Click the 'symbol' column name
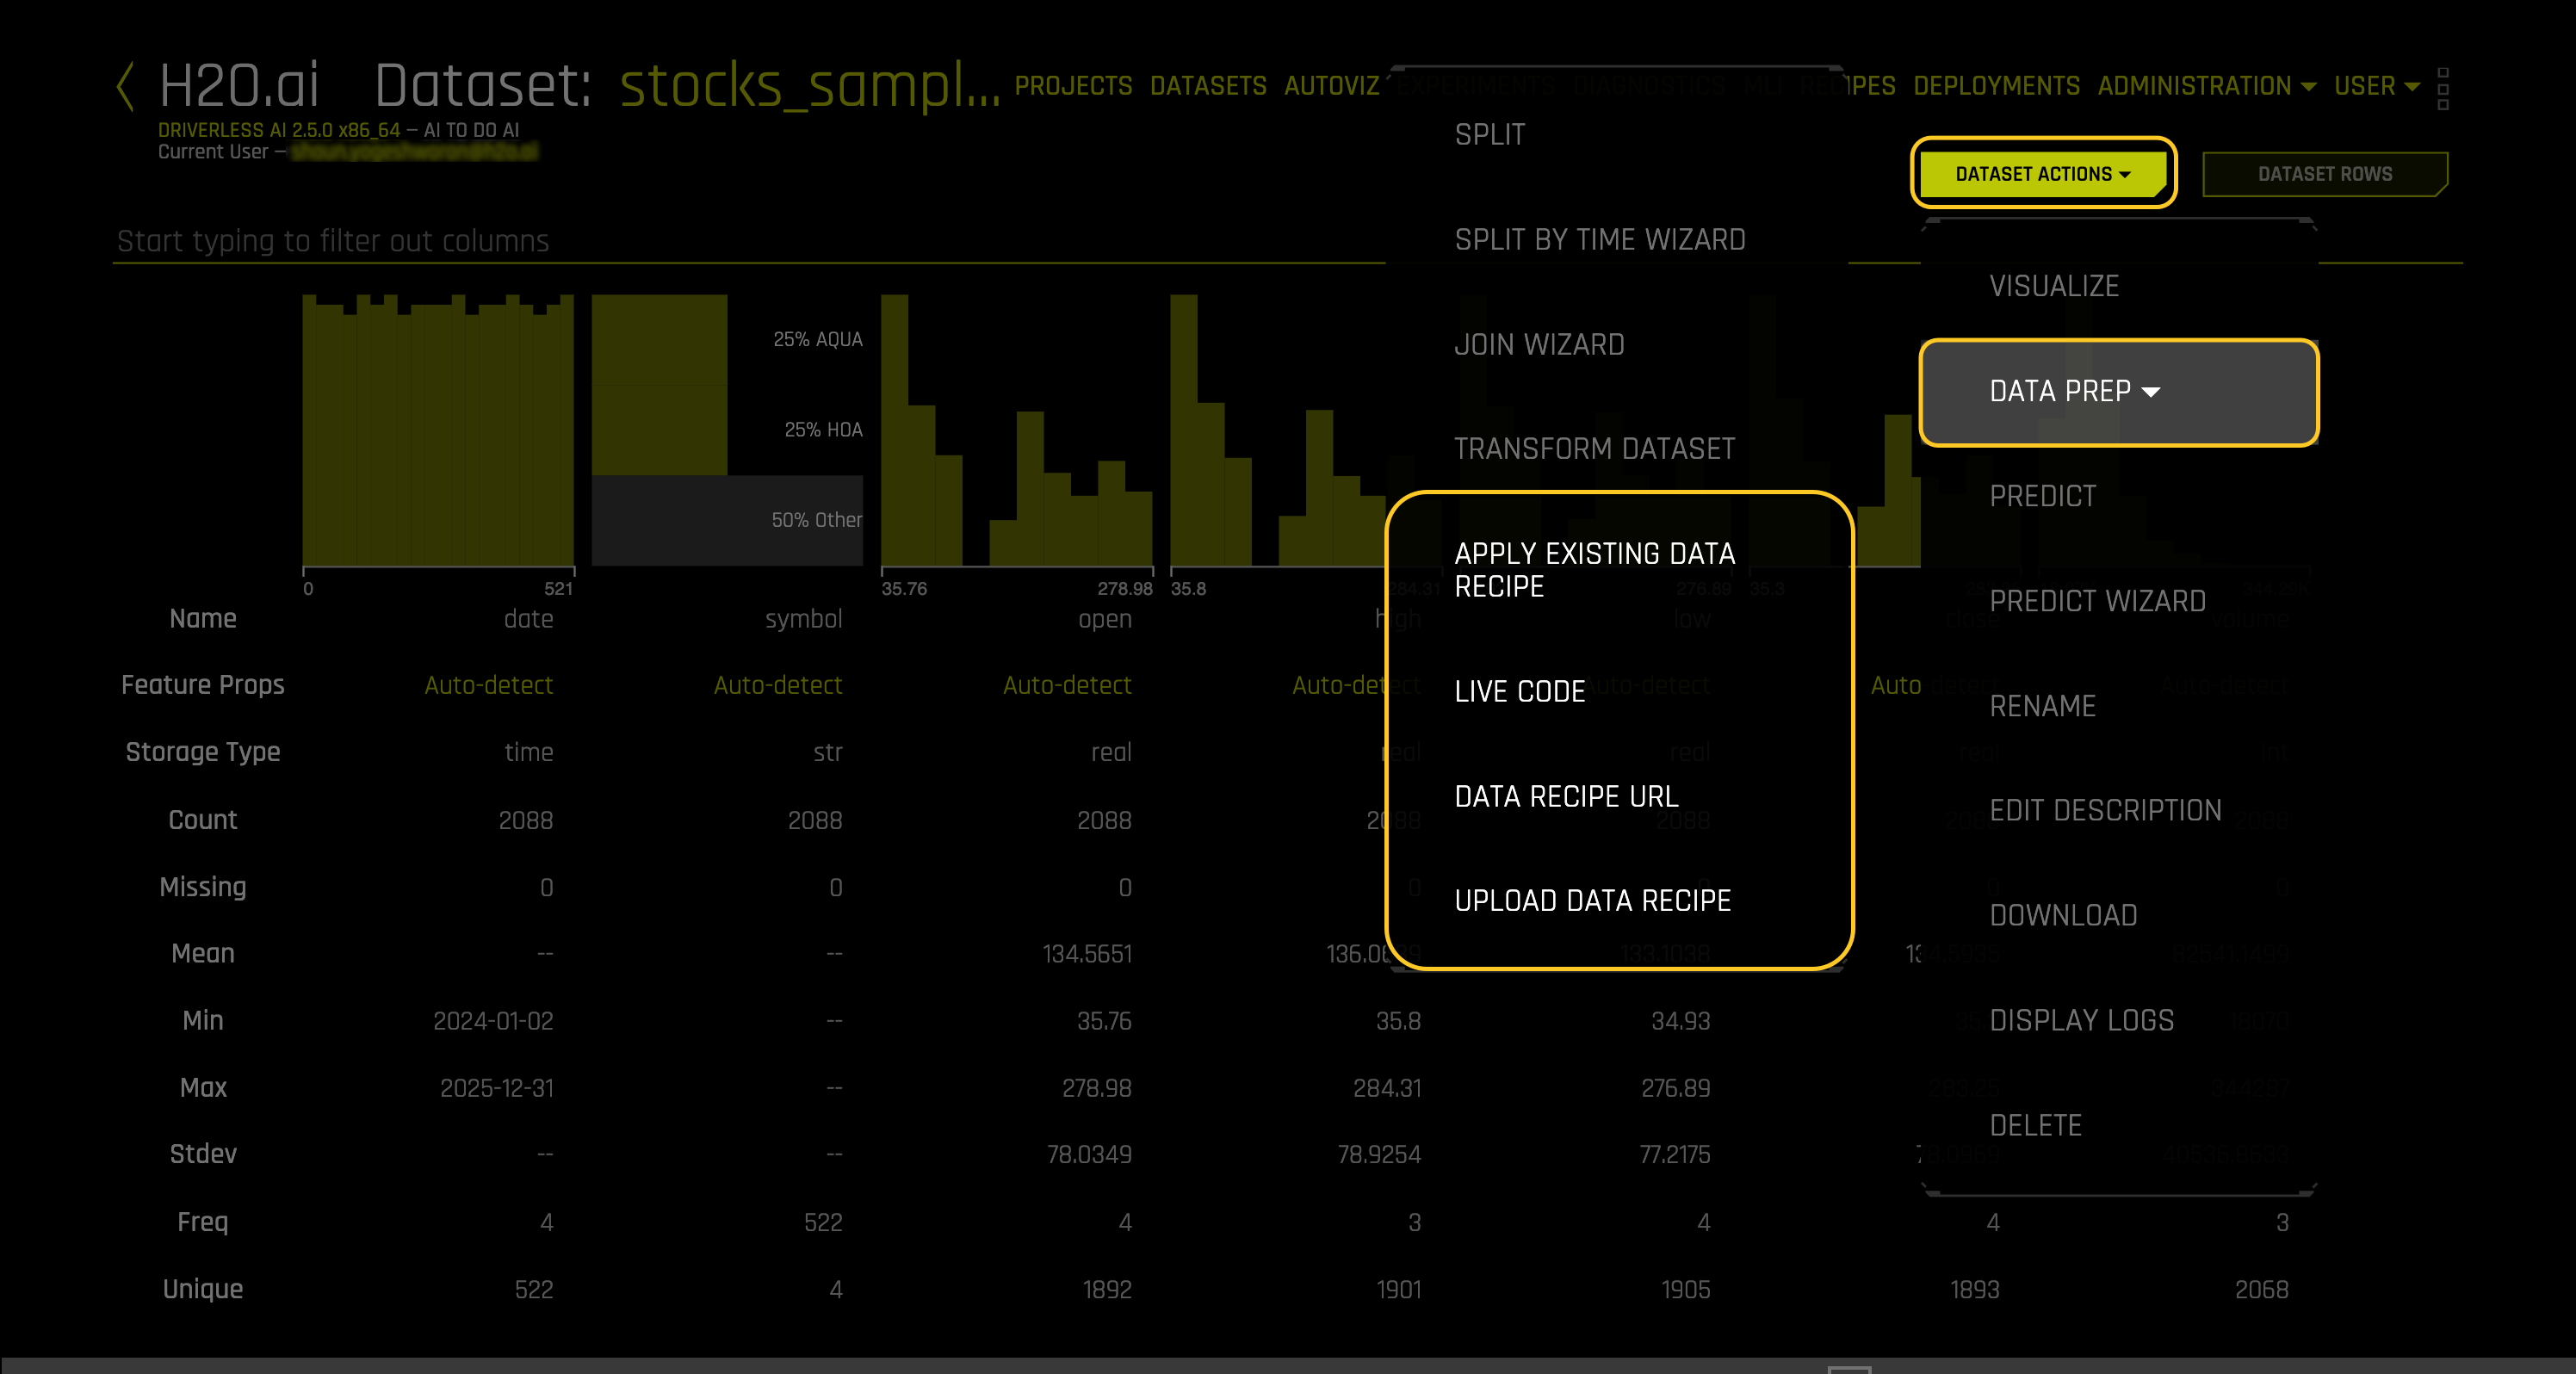2576x1374 pixels. click(x=803, y=620)
